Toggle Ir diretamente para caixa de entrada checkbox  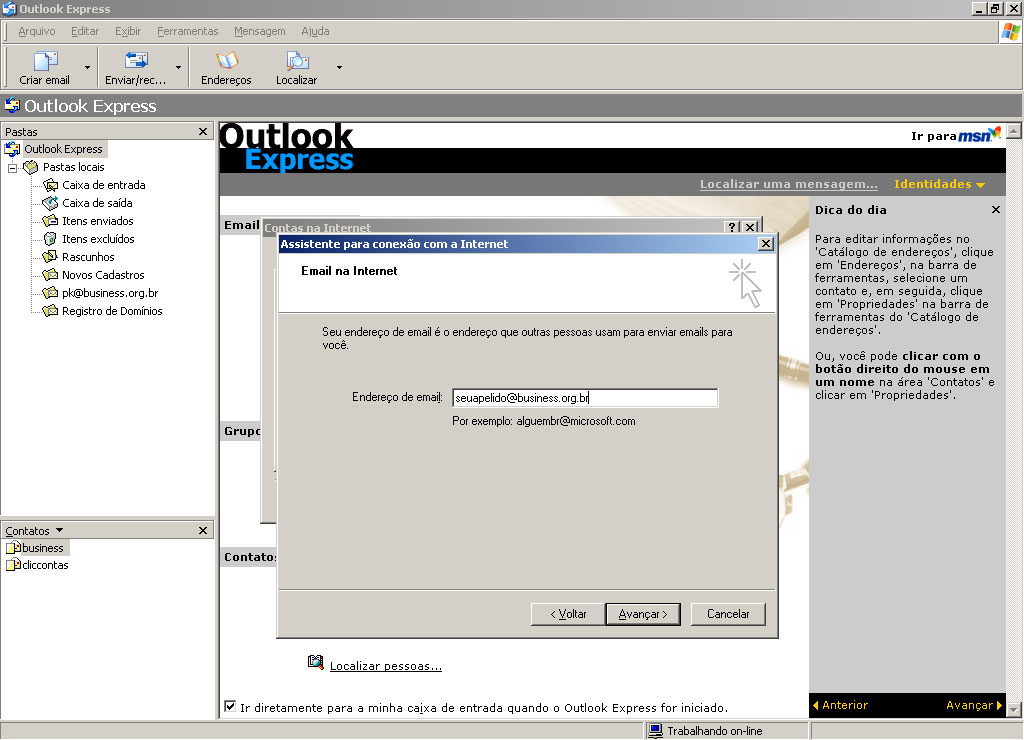pyautogui.click(x=230, y=706)
